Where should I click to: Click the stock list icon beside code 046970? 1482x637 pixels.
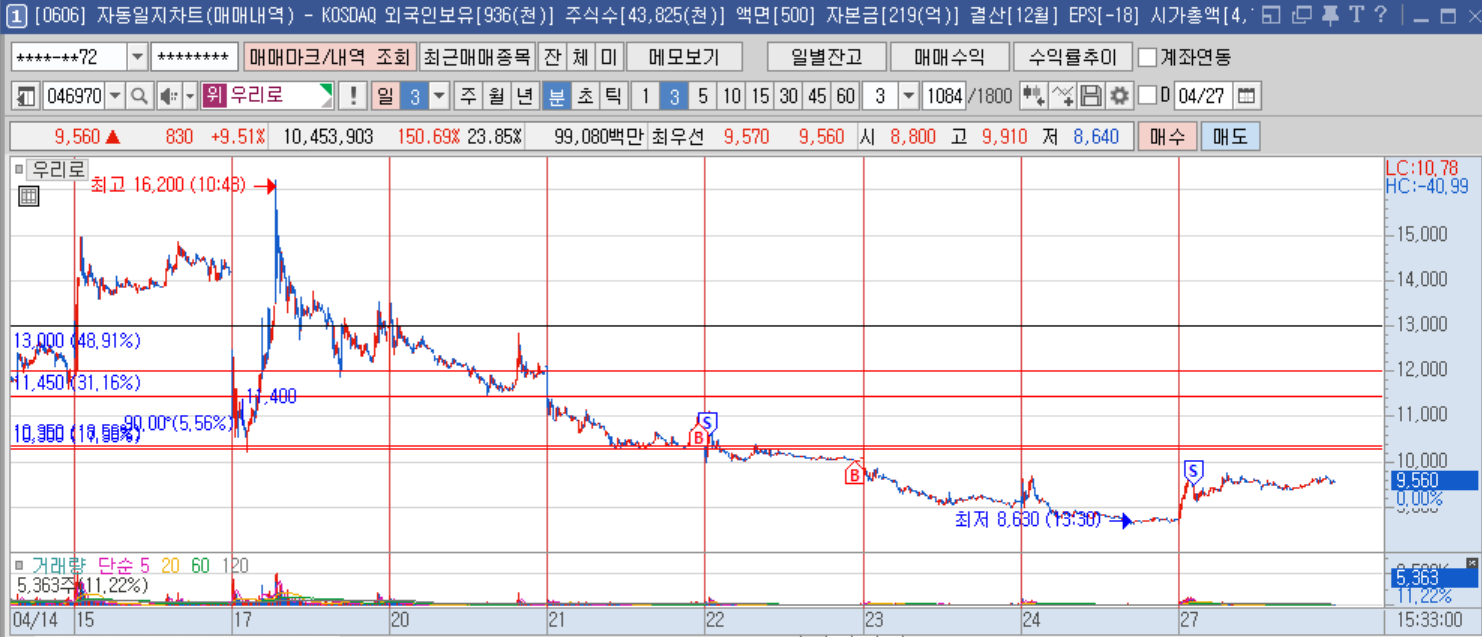point(27,96)
